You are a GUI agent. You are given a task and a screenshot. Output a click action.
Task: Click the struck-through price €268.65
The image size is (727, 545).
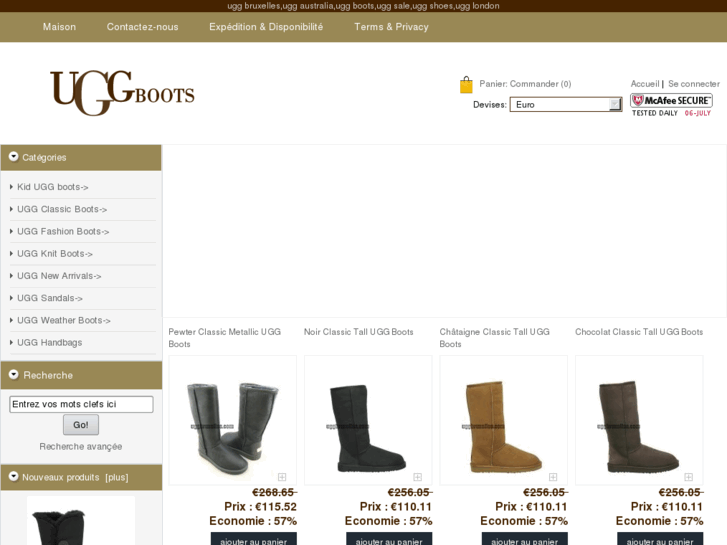(274, 492)
